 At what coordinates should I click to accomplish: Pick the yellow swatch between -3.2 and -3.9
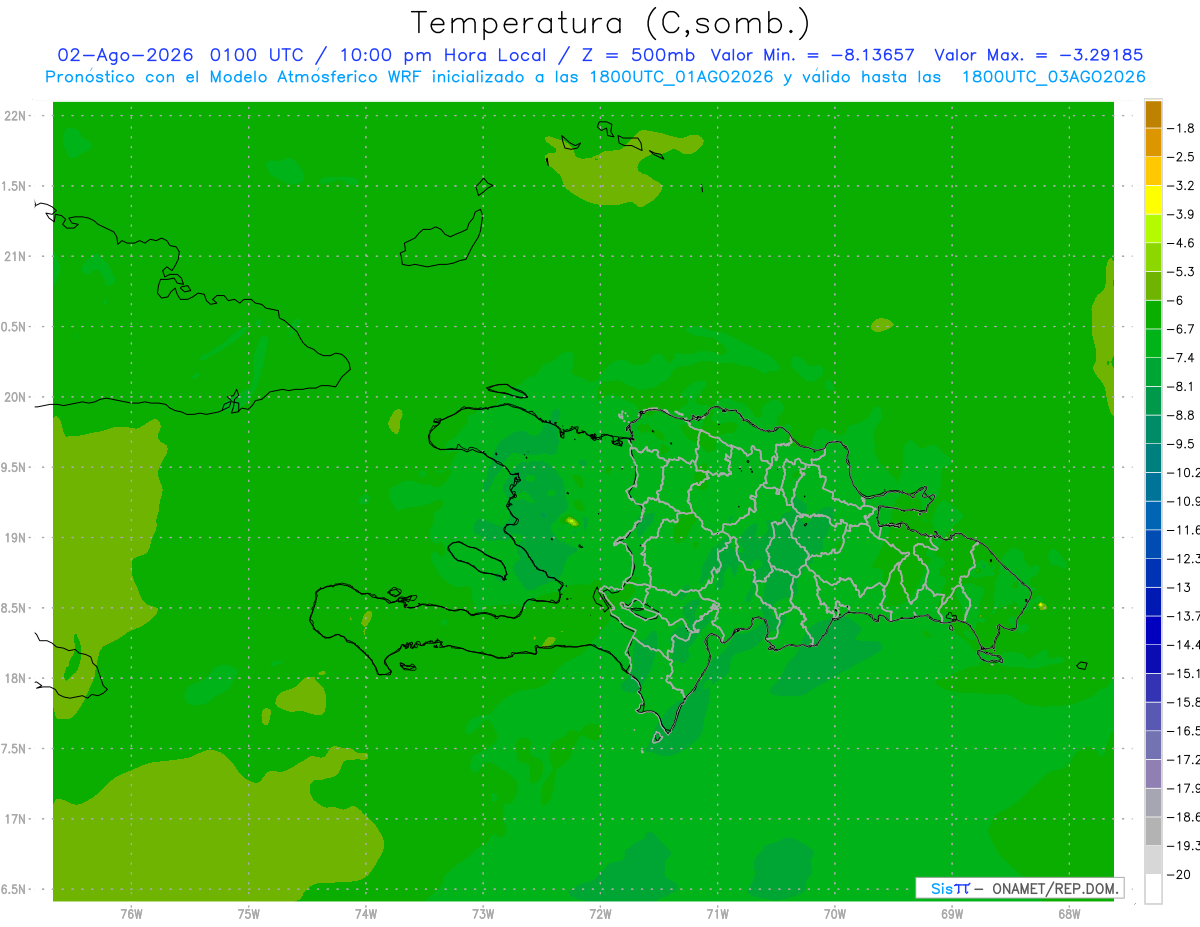point(1153,200)
